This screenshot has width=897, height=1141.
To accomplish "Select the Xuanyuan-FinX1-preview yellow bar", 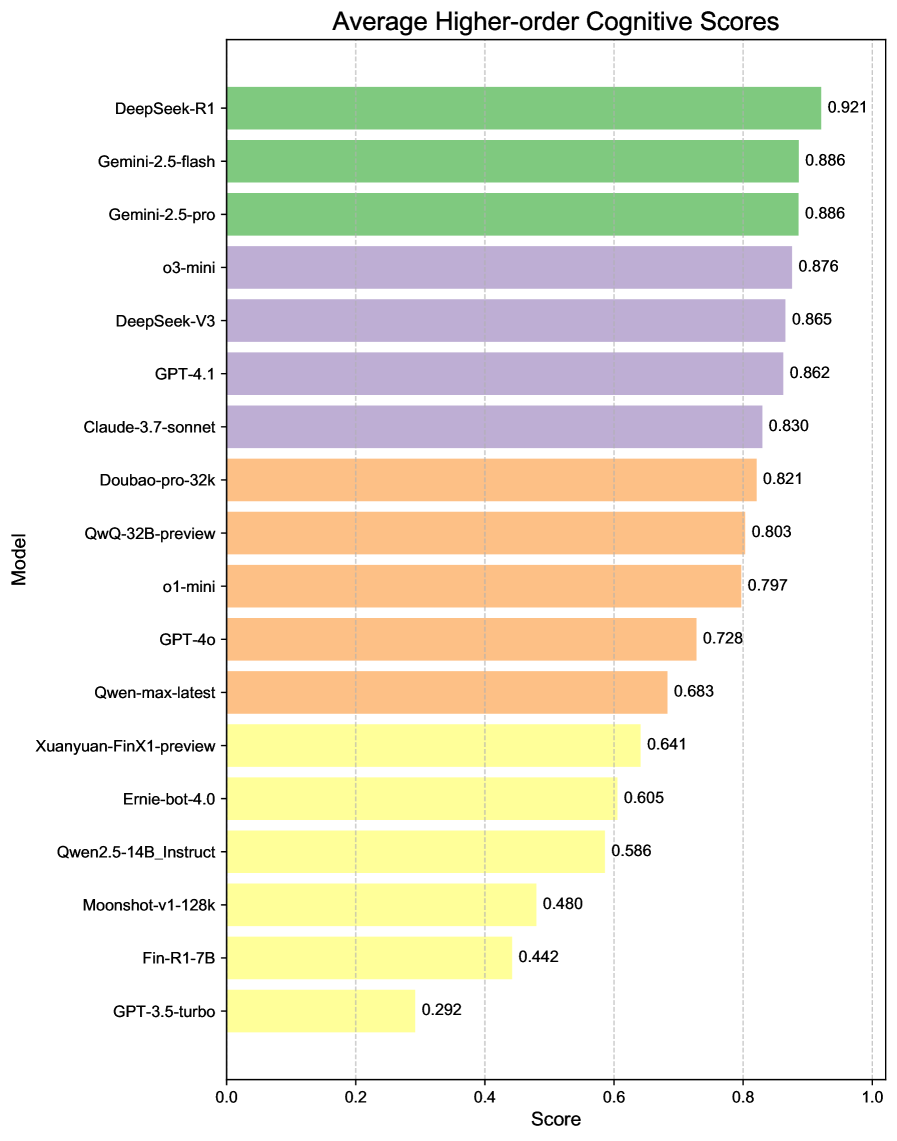I will [434, 745].
